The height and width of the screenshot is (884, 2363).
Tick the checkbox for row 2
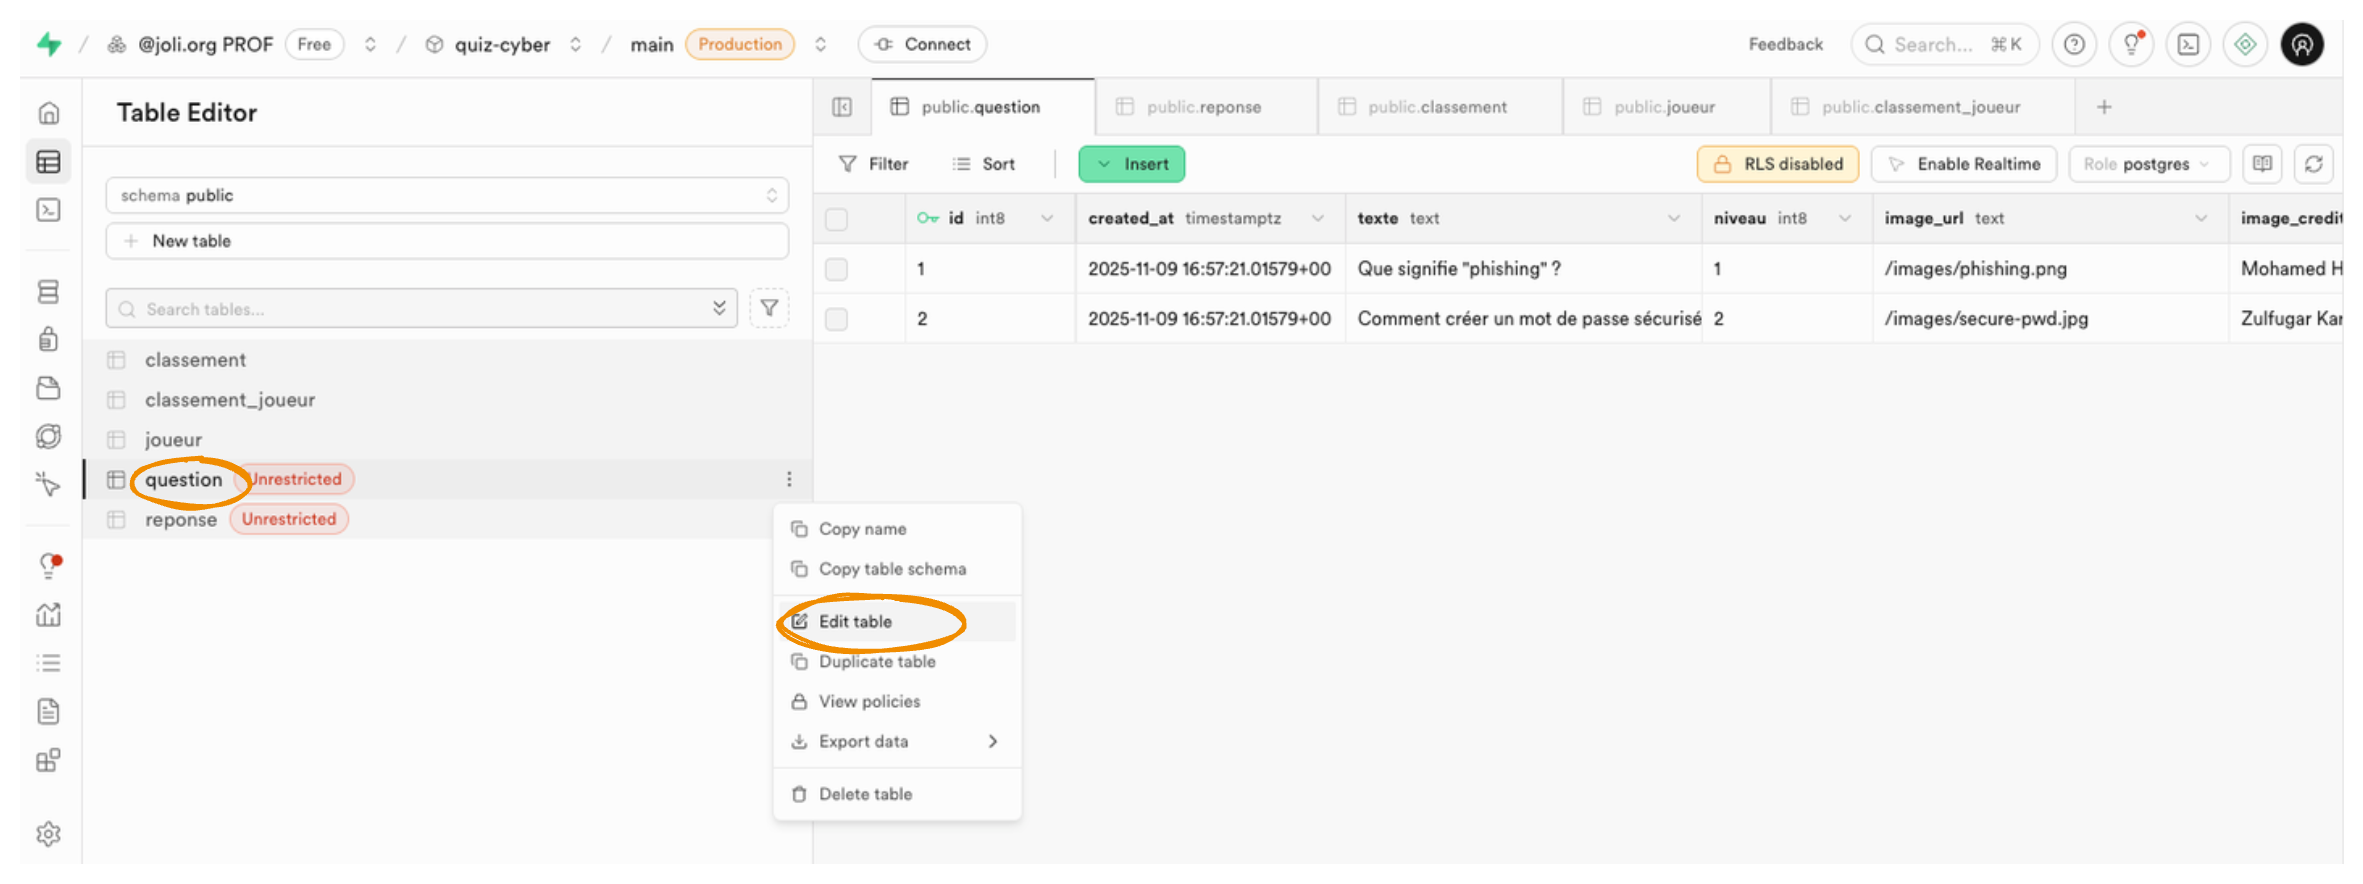click(x=837, y=319)
